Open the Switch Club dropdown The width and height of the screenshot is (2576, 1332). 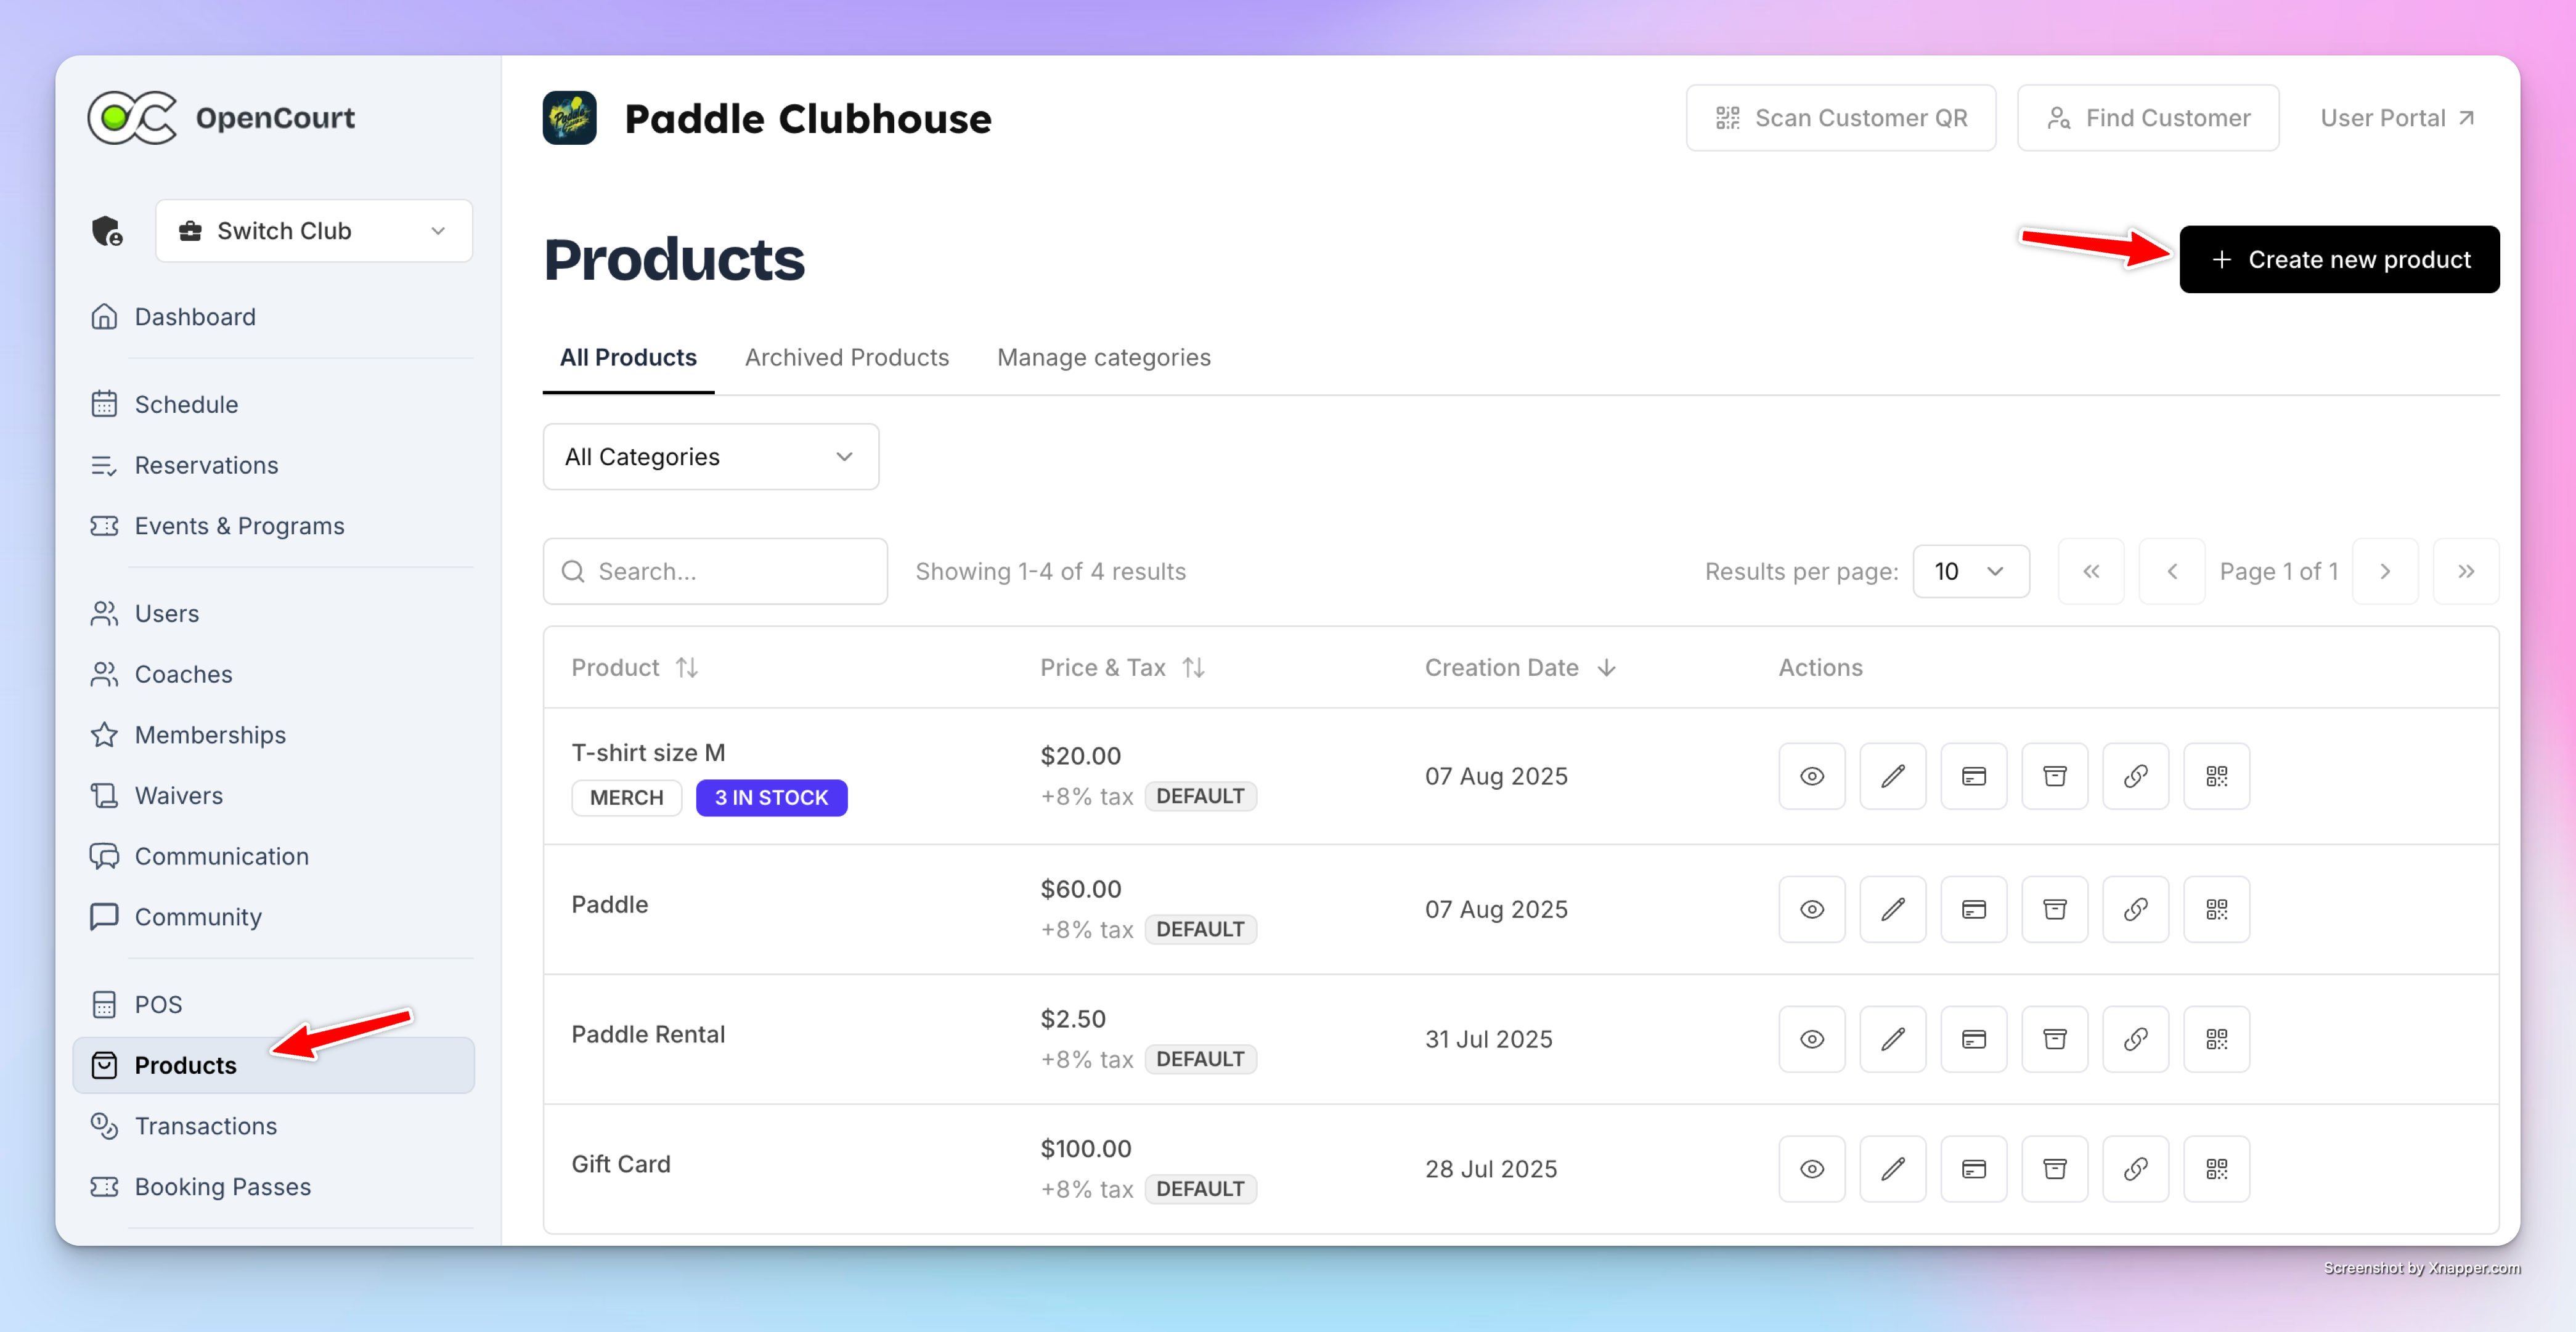(314, 231)
